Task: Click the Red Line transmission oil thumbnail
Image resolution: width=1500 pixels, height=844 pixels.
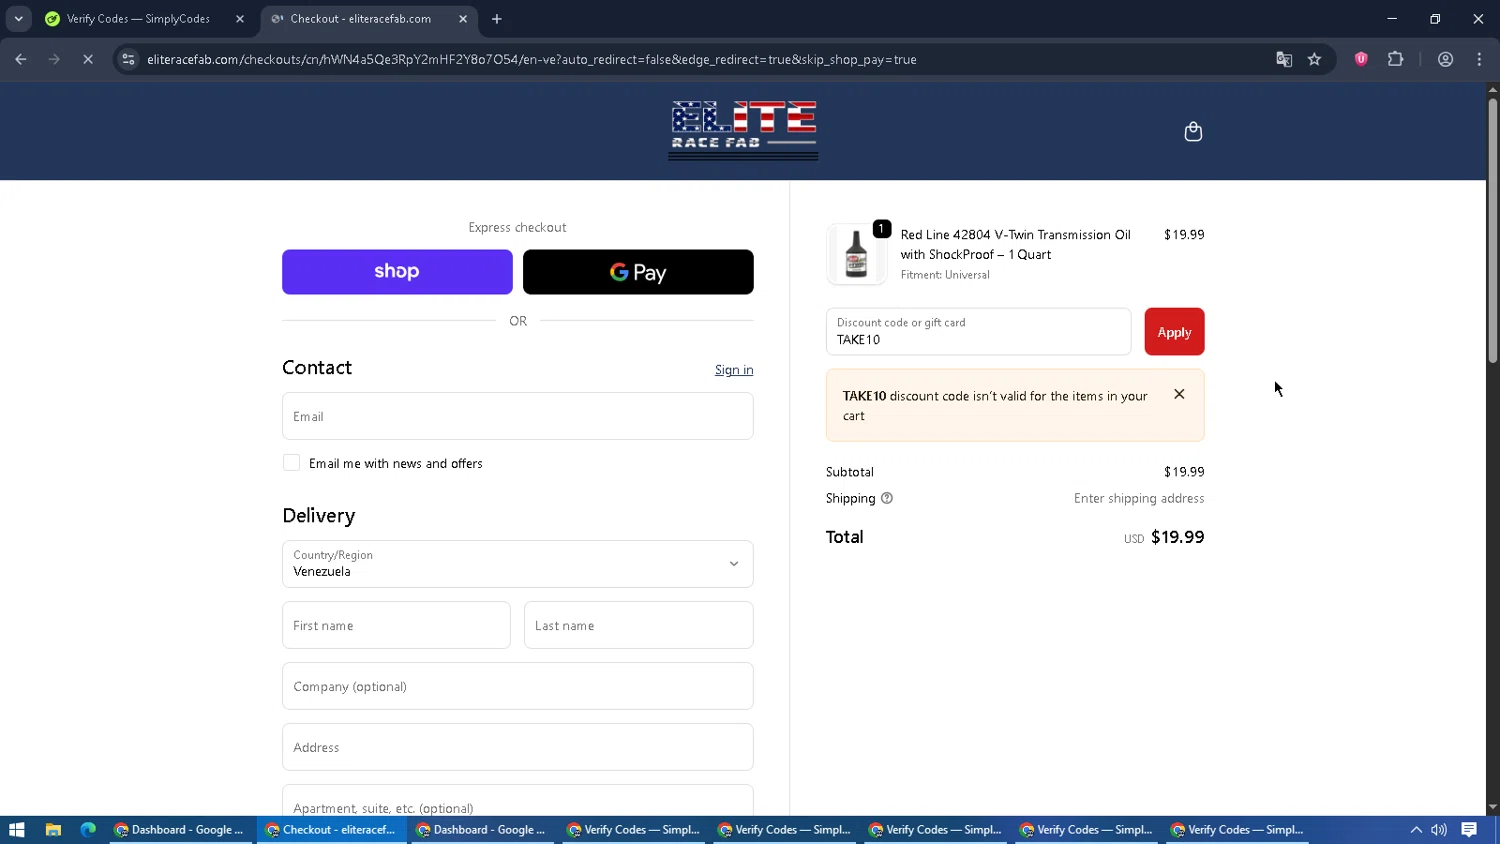Action: (856, 254)
